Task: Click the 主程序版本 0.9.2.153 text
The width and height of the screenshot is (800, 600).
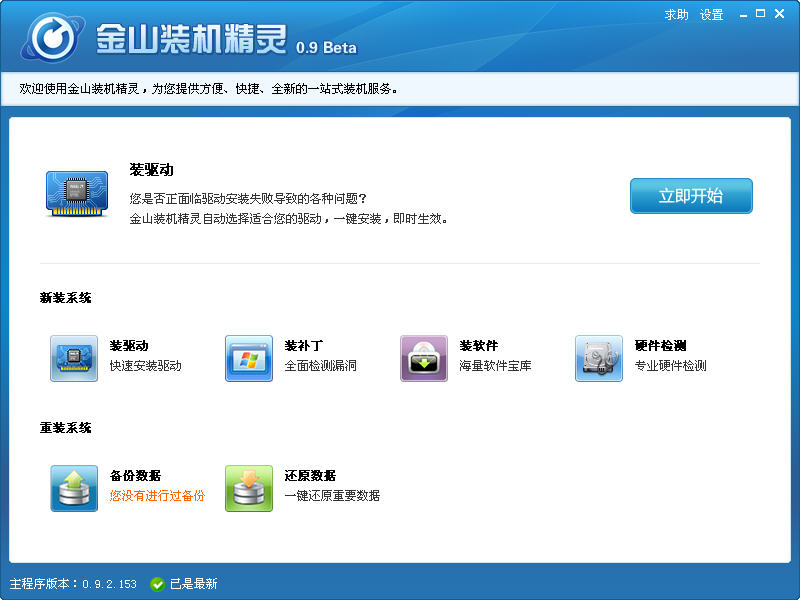Action: coord(73,584)
